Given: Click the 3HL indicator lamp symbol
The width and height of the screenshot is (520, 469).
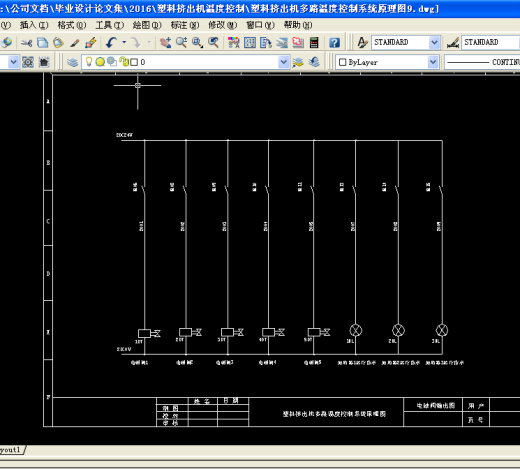Looking at the screenshot, I should coord(442,330).
